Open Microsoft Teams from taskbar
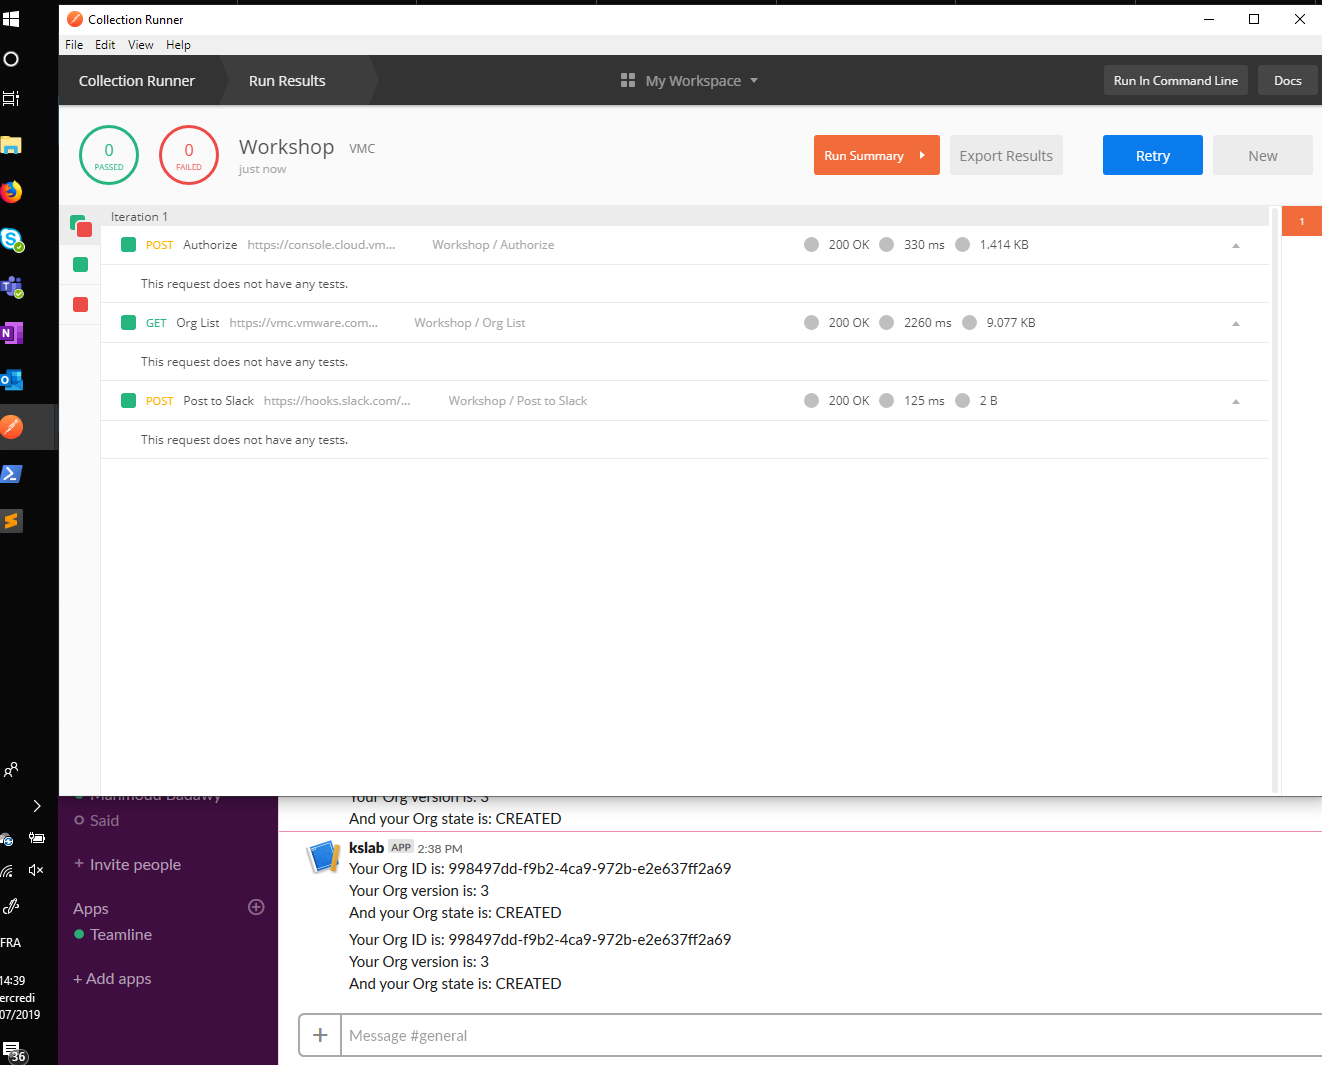The height and width of the screenshot is (1065, 1322). tap(11, 287)
